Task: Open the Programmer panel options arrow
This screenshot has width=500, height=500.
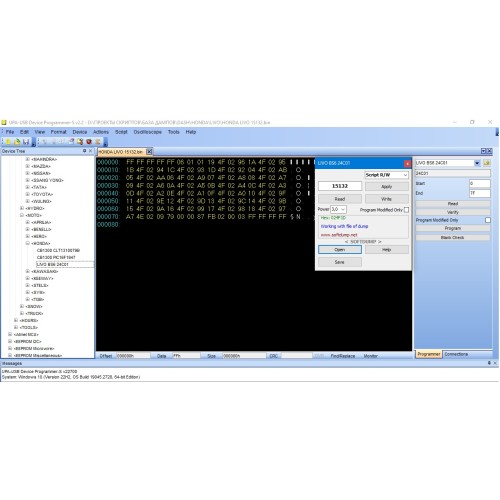Action: tap(483, 151)
